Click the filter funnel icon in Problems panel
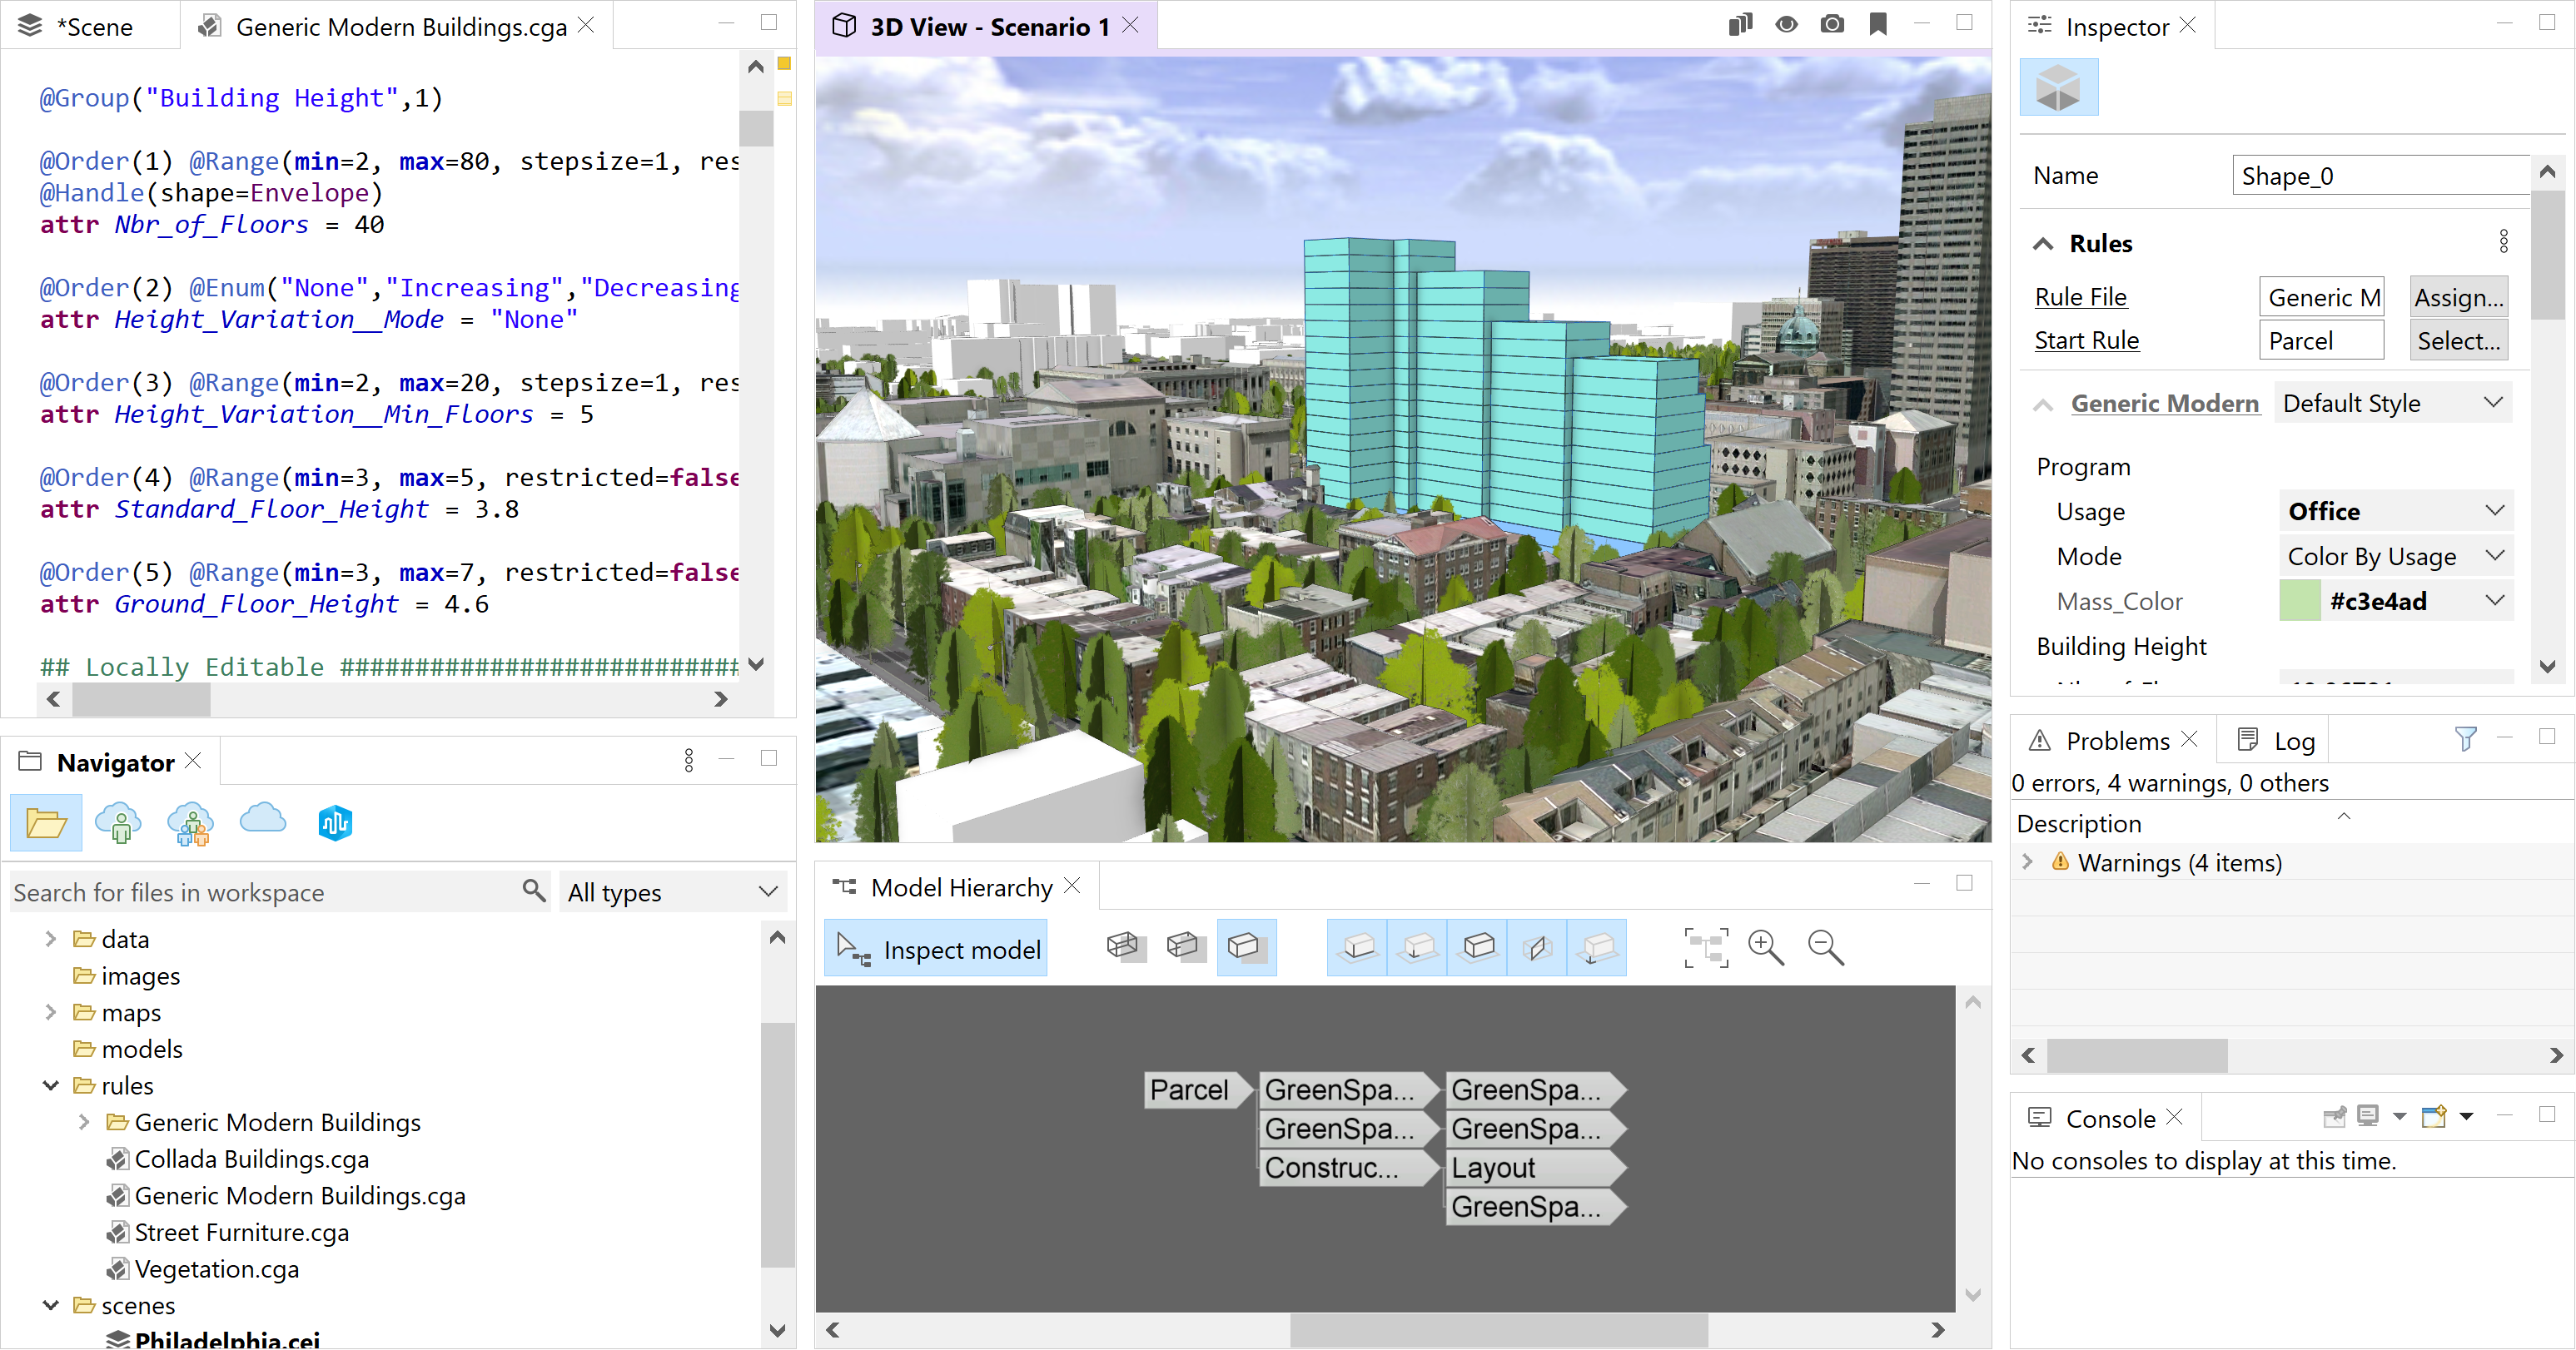 (x=2465, y=739)
